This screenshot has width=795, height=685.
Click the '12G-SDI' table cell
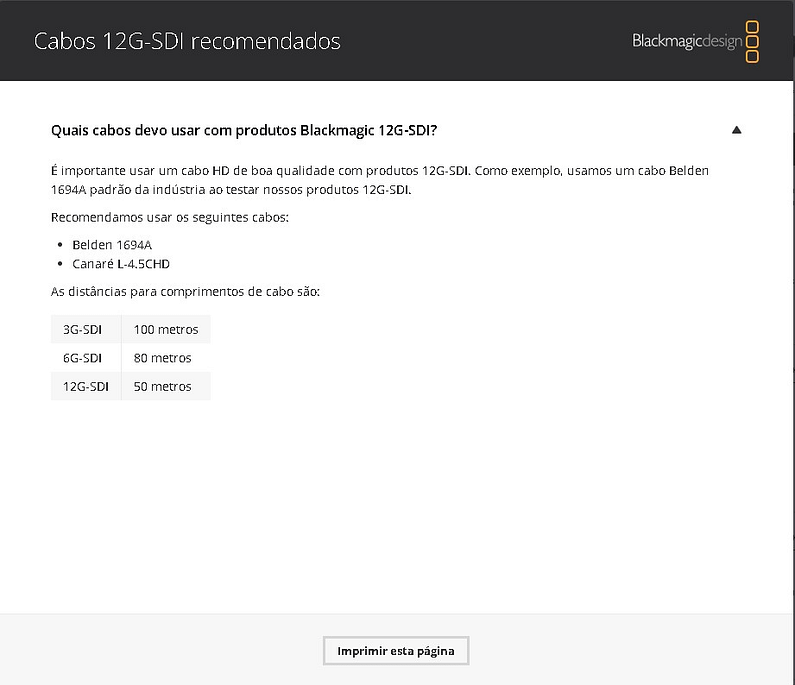[86, 386]
